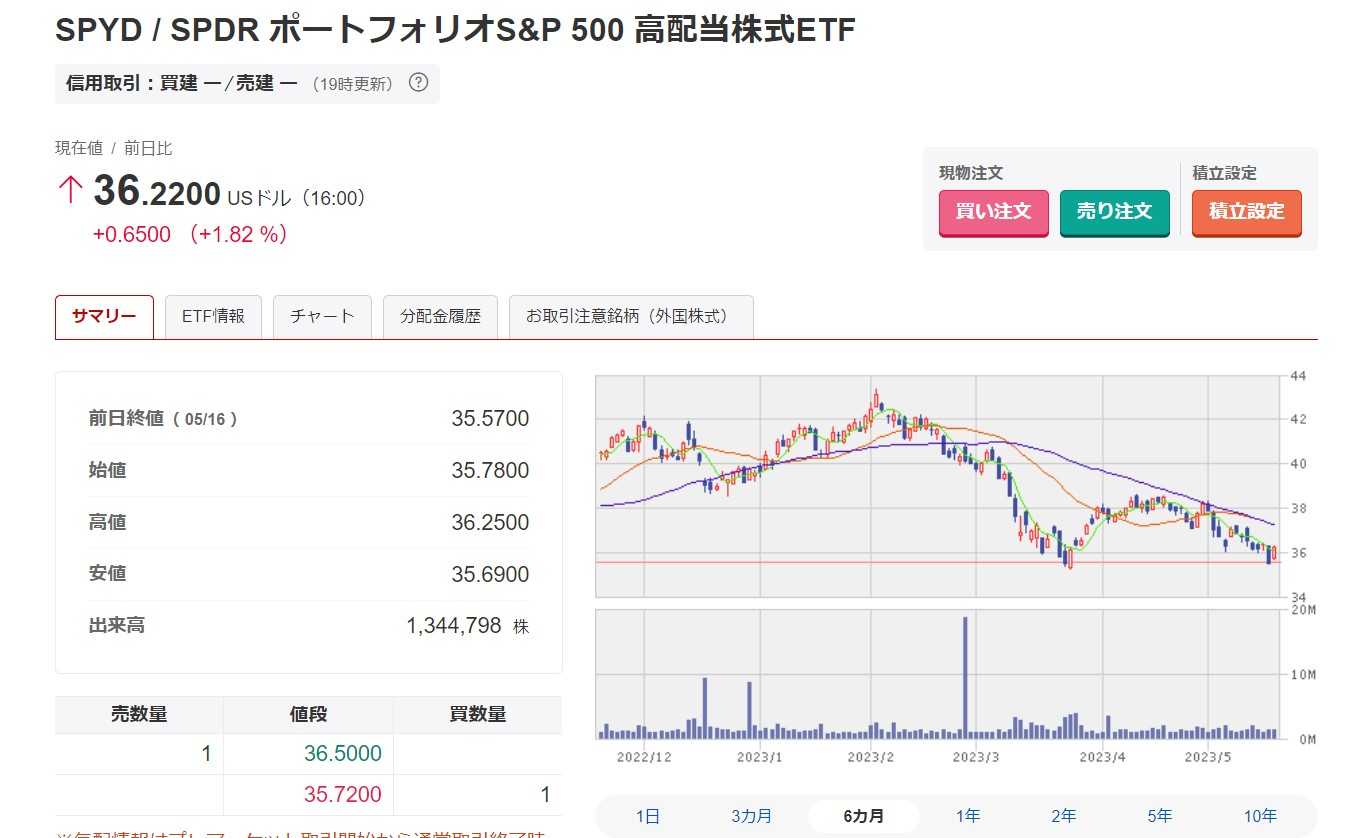1360x838 pixels.
Task: Click the current price 36.2200
Action: (157, 191)
